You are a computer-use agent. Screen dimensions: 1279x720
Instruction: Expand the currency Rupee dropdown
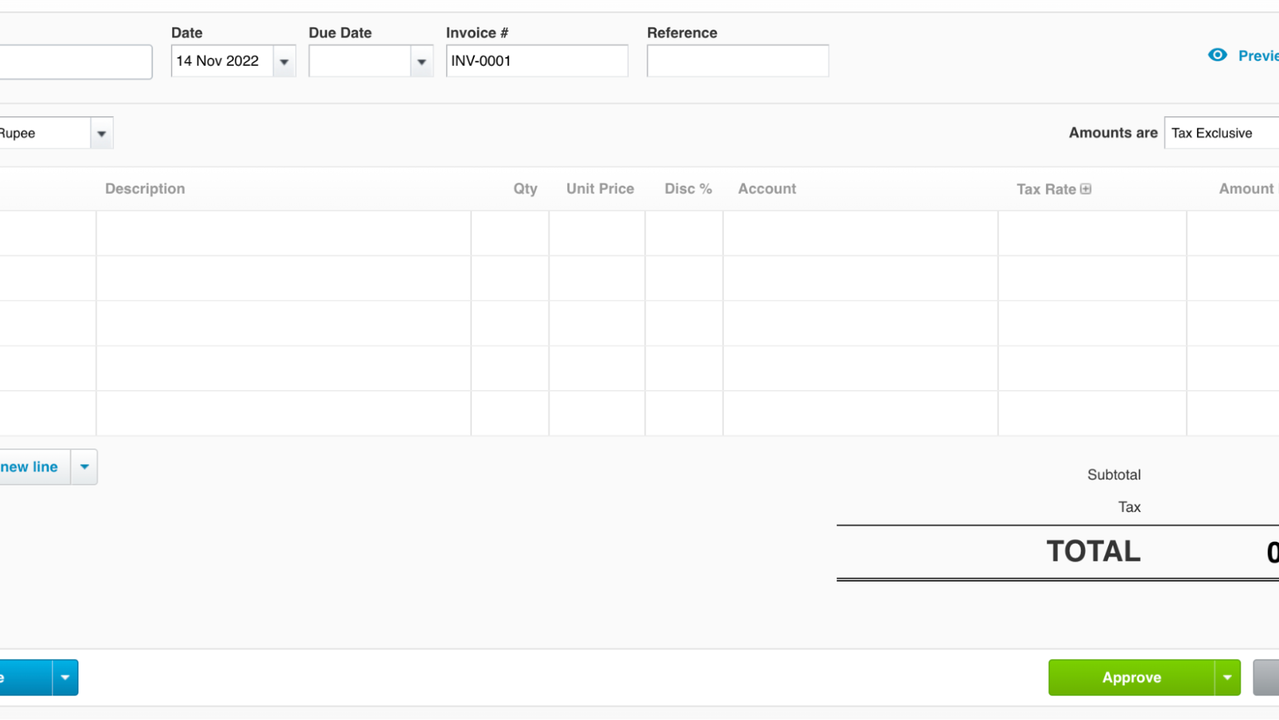pyautogui.click(x=101, y=134)
